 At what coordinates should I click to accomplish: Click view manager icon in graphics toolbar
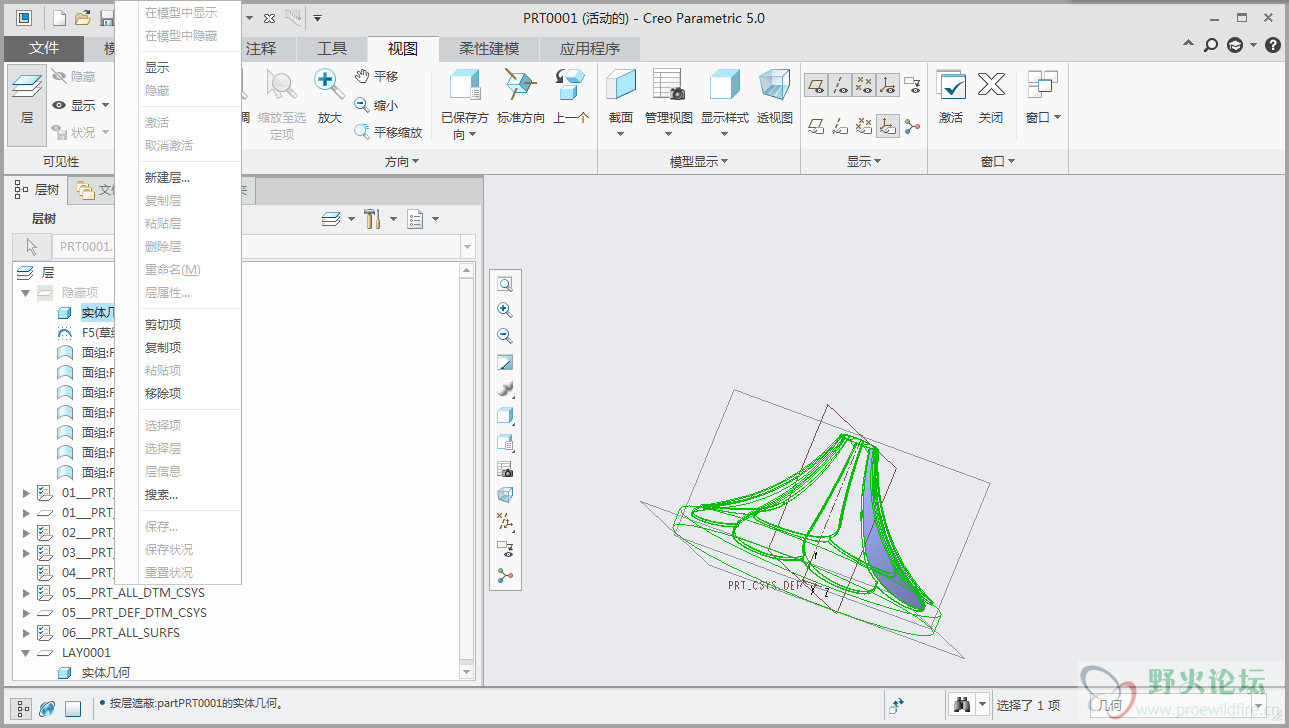point(505,469)
